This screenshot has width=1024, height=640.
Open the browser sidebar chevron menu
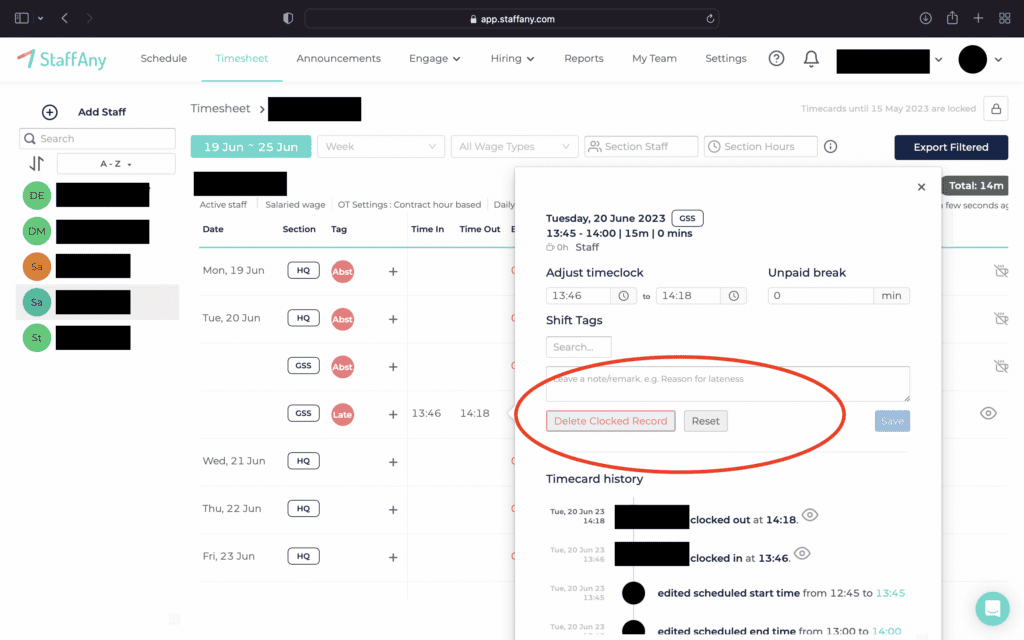coord(40,18)
